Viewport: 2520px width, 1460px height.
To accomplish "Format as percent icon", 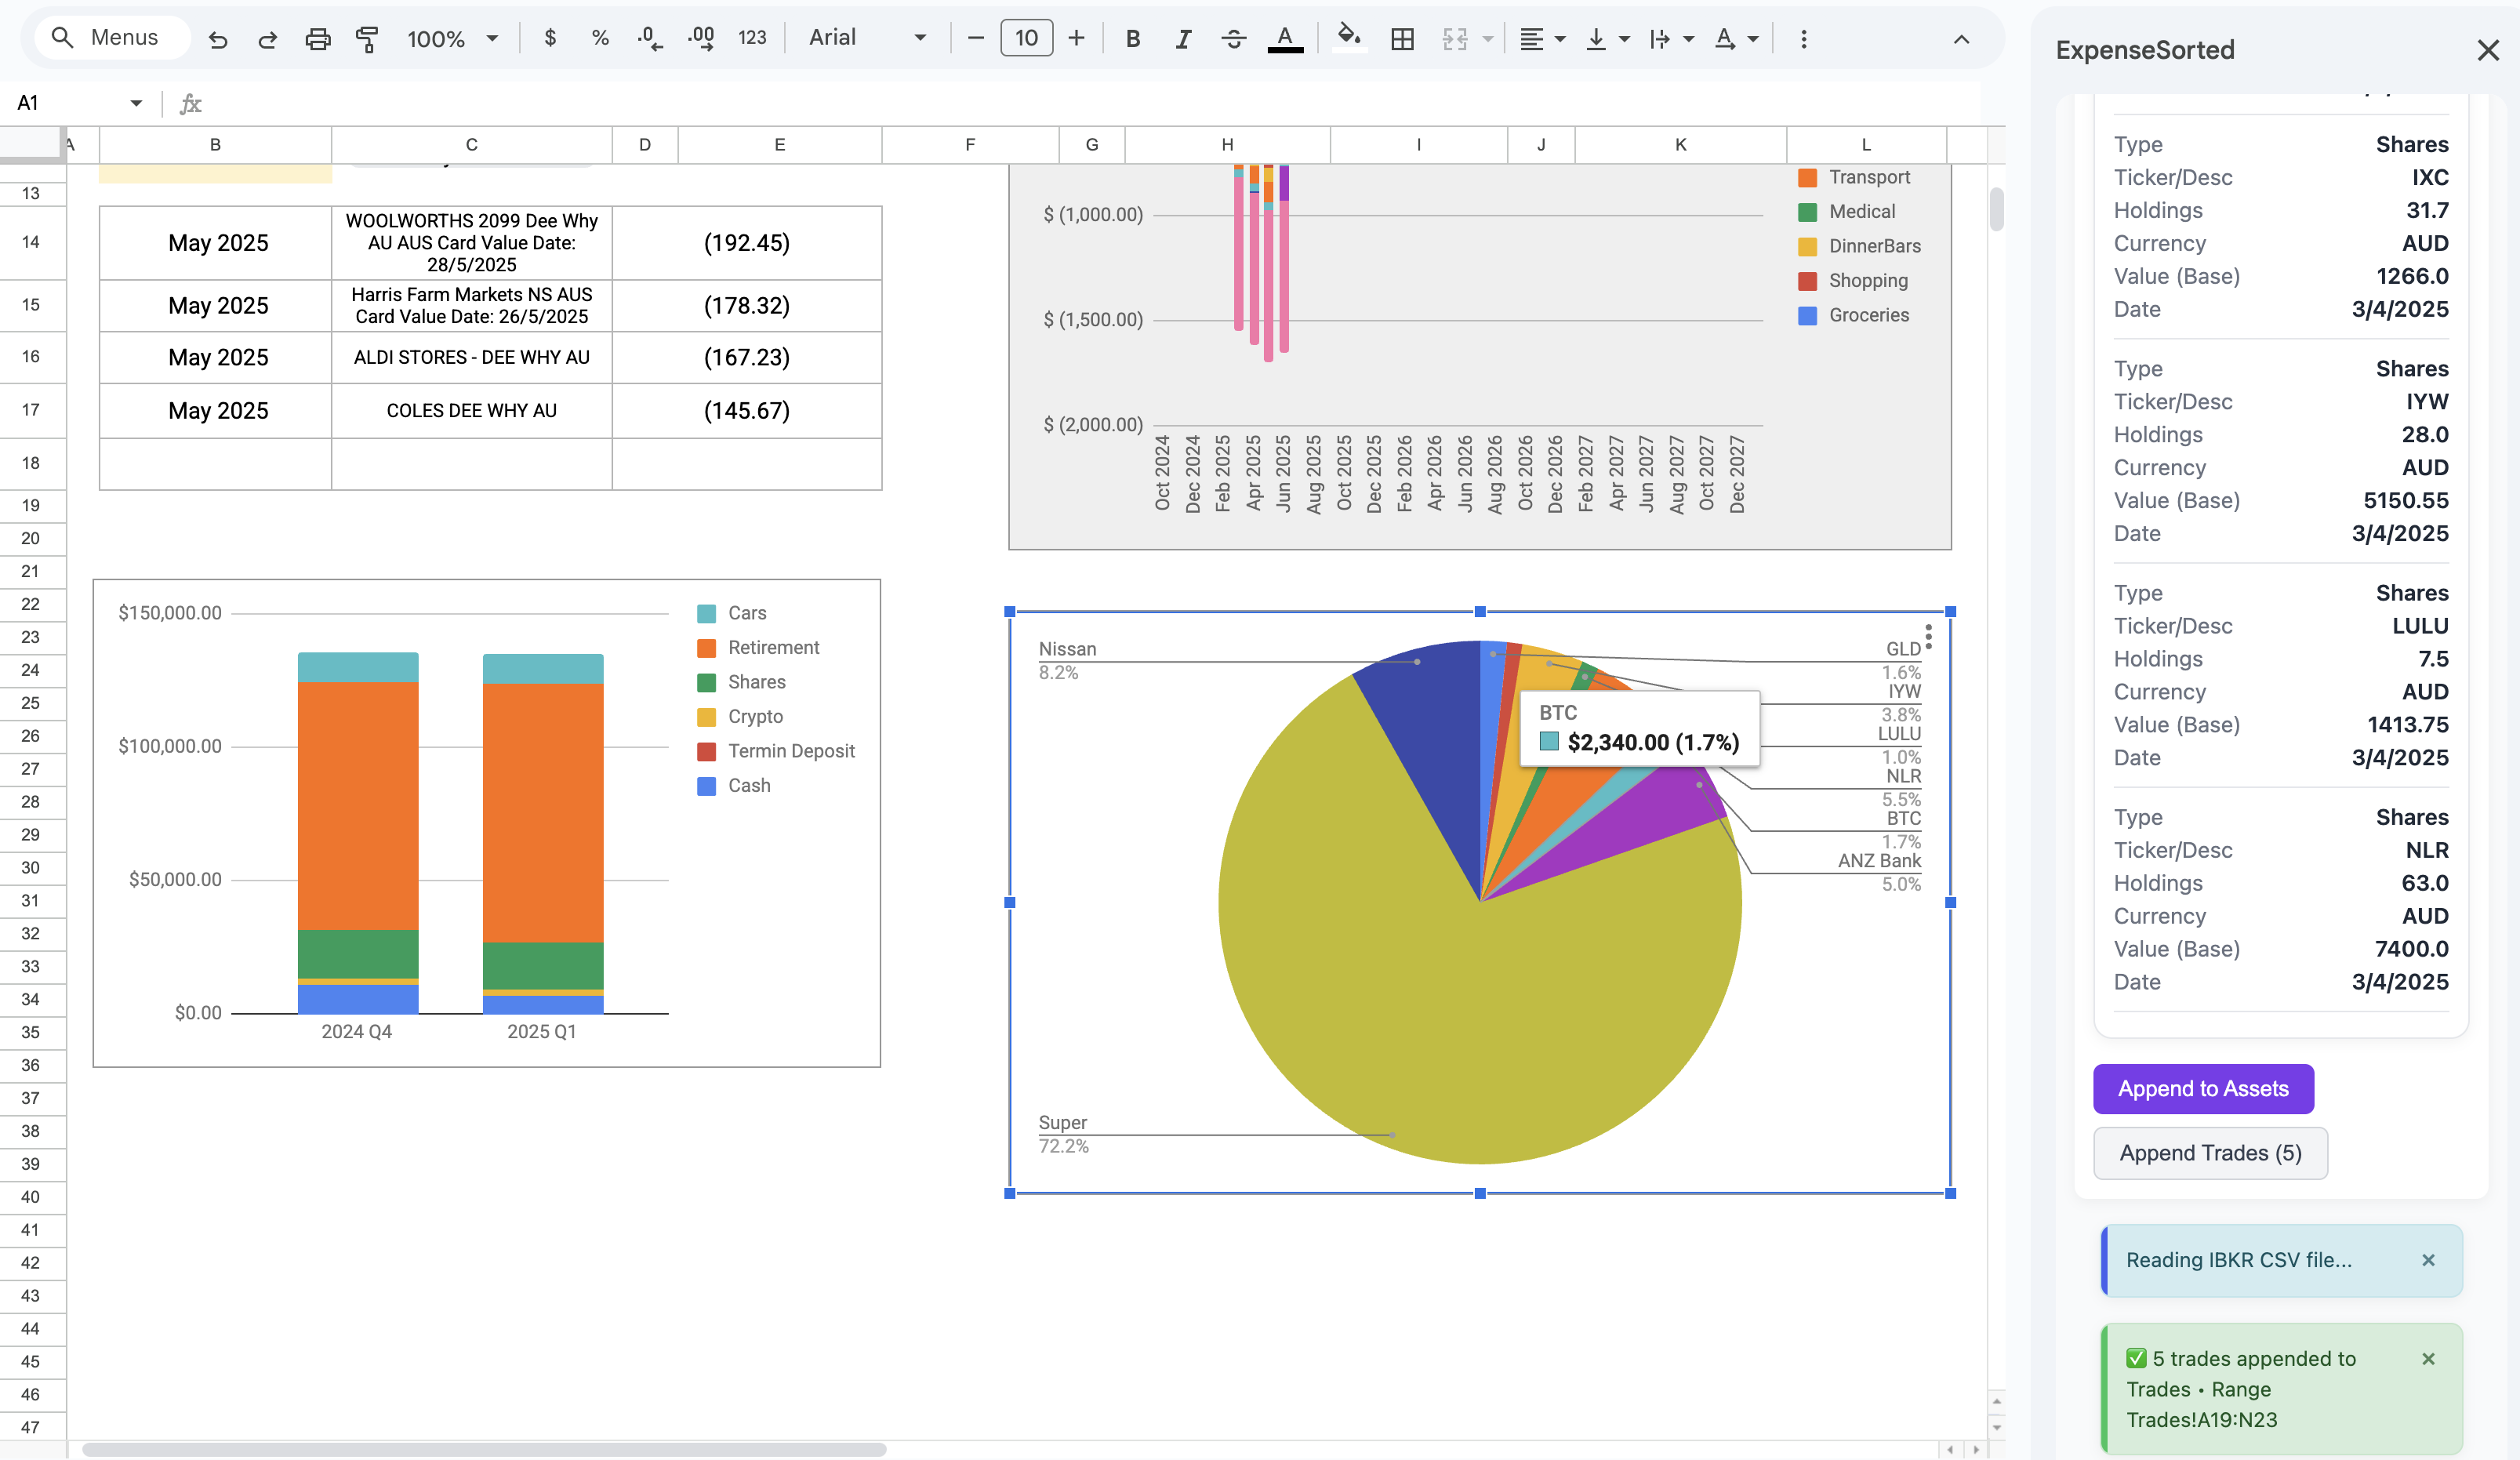I will [600, 38].
